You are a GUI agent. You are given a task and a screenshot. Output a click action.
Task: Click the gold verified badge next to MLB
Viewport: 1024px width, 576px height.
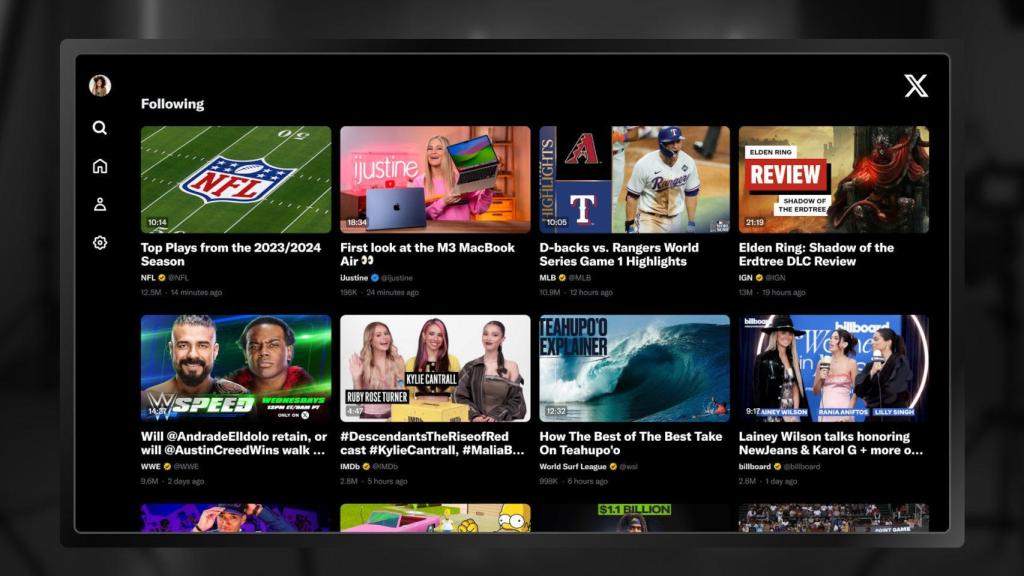click(x=564, y=277)
